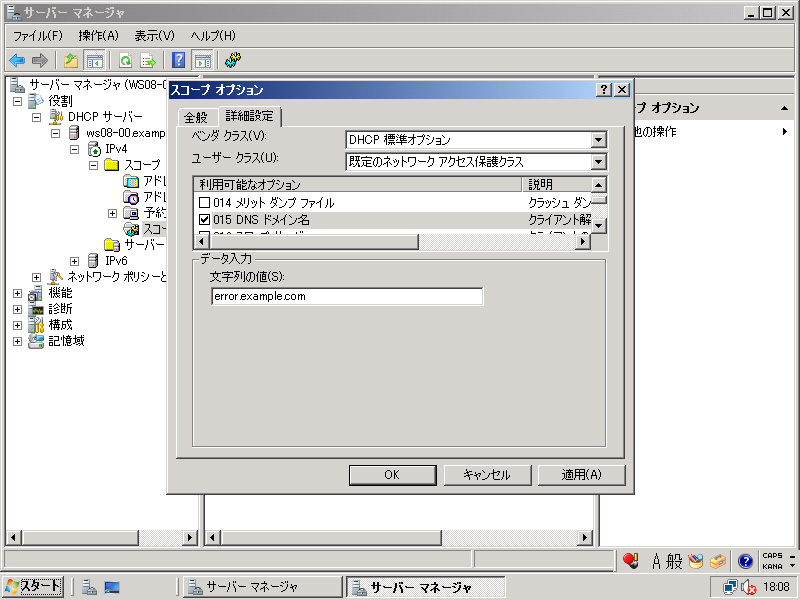Enable the 014 メリット ダンプ ファイル checkbox
The height and width of the screenshot is (600, 800).
coord(205,203)
